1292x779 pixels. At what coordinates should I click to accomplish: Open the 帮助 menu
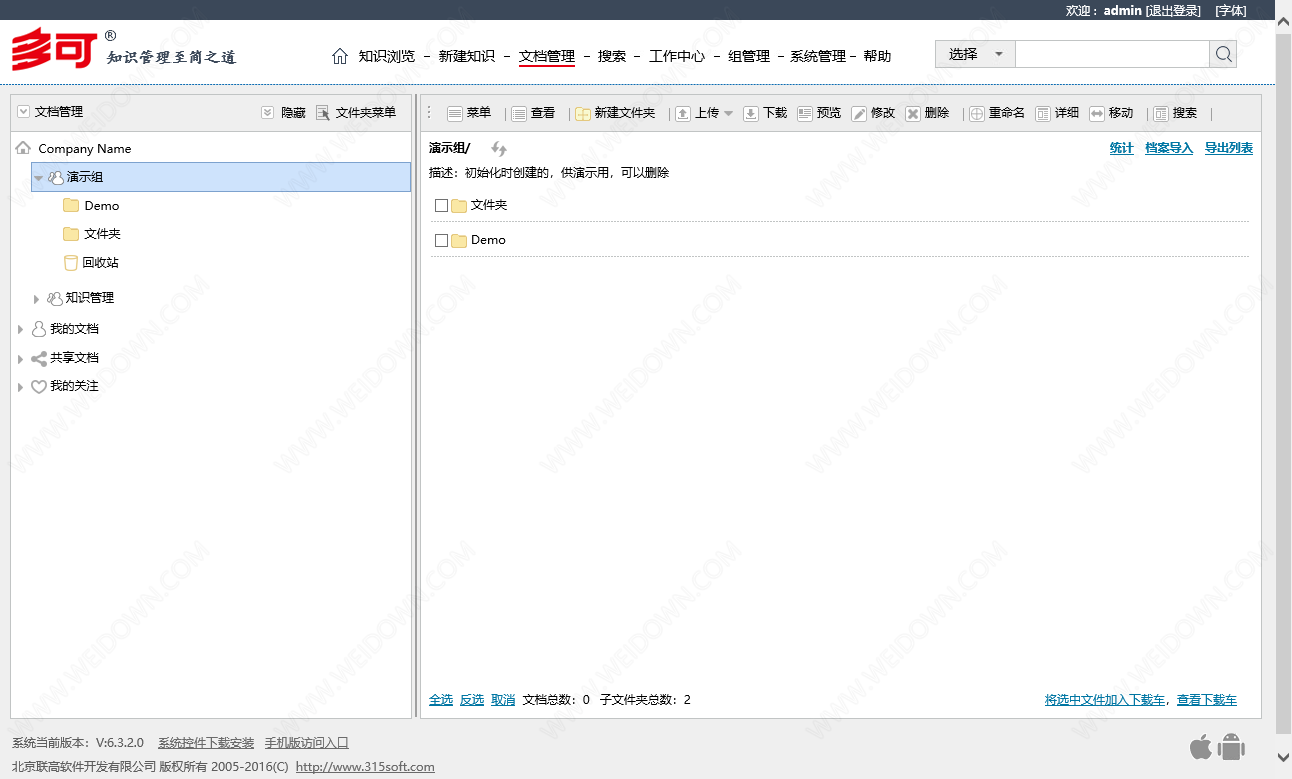point(877,56)
